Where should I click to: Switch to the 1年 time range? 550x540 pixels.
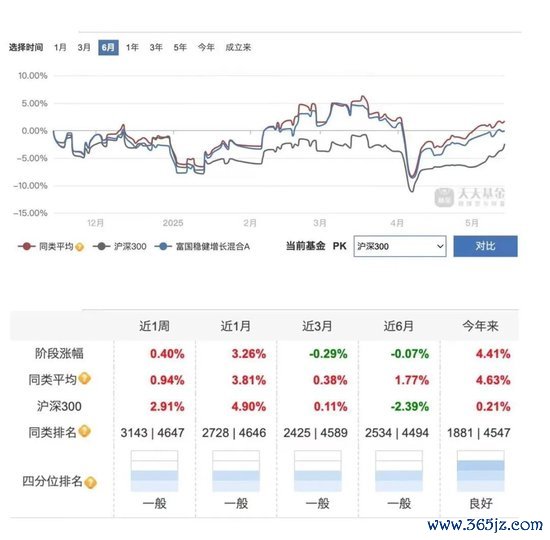[x=132, y=47]
